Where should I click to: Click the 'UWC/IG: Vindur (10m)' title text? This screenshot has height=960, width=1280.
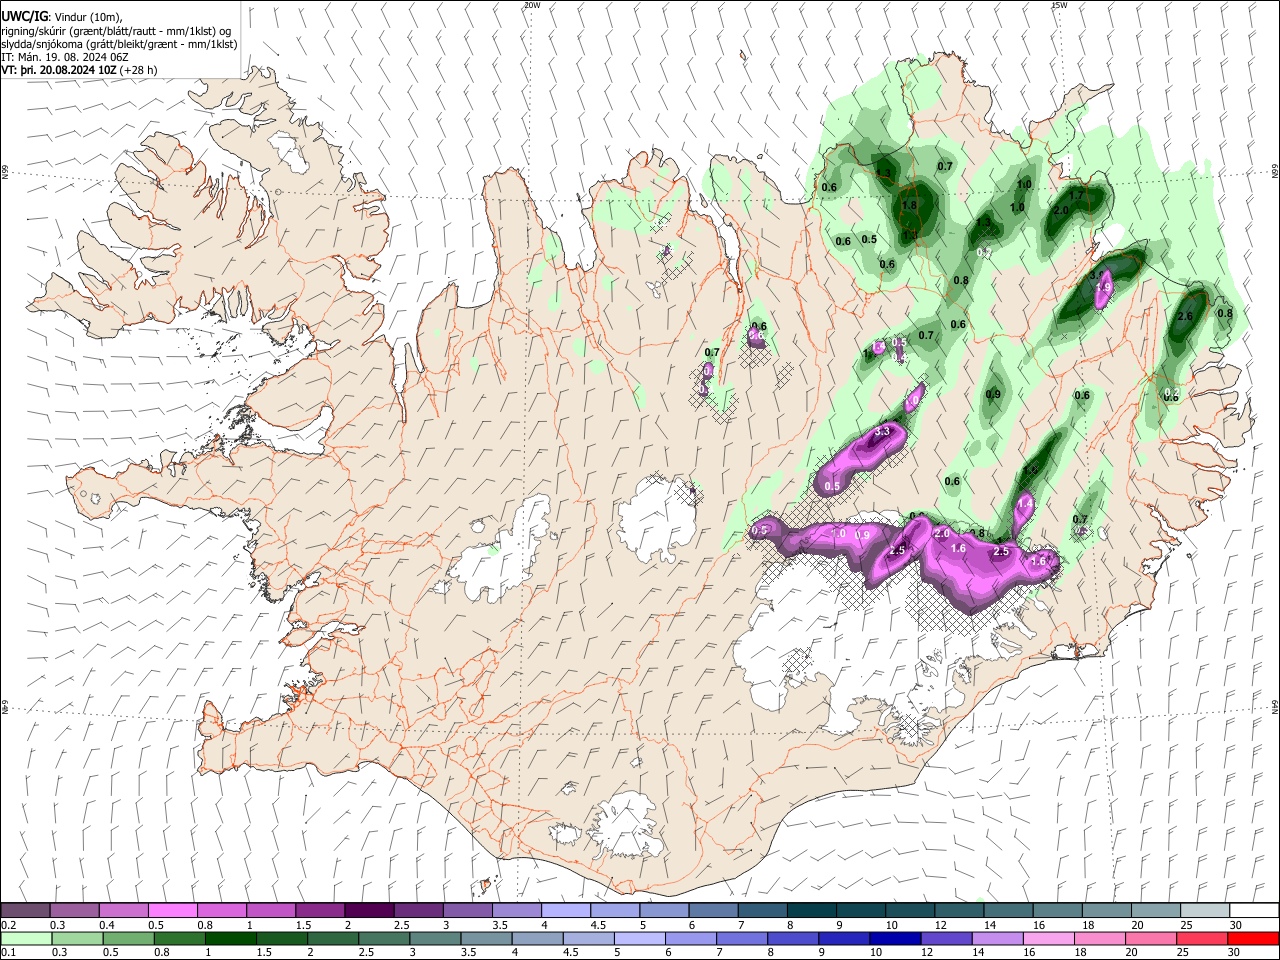pos(62,17)
